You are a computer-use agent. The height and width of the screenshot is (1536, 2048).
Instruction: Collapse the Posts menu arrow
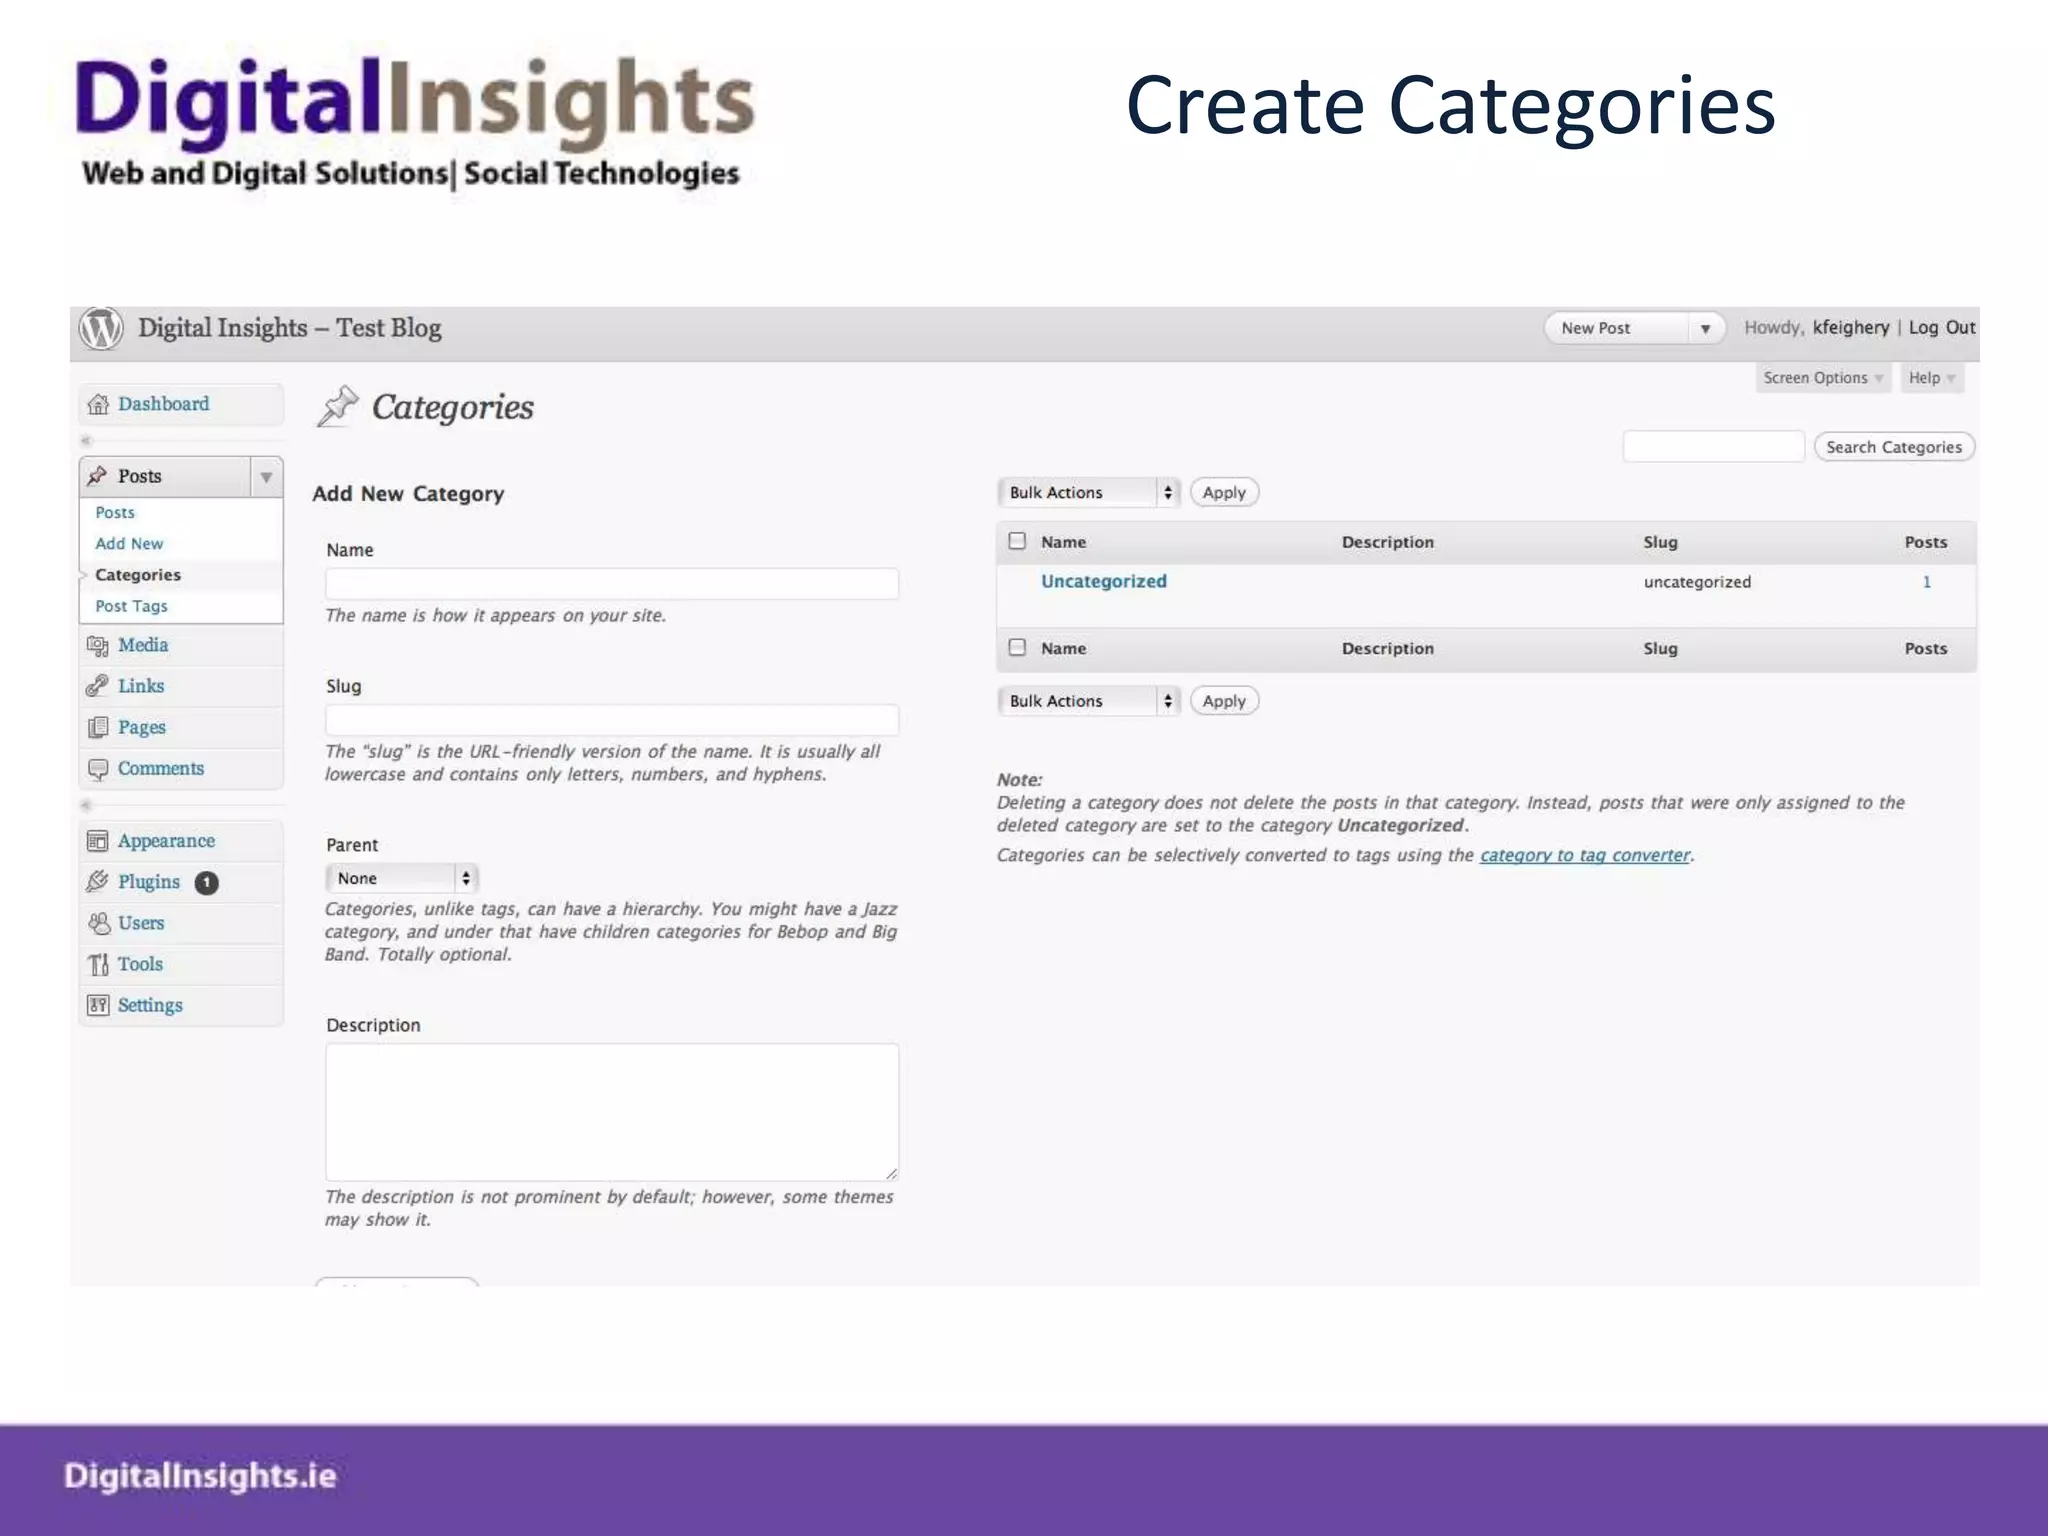(266, 477)
